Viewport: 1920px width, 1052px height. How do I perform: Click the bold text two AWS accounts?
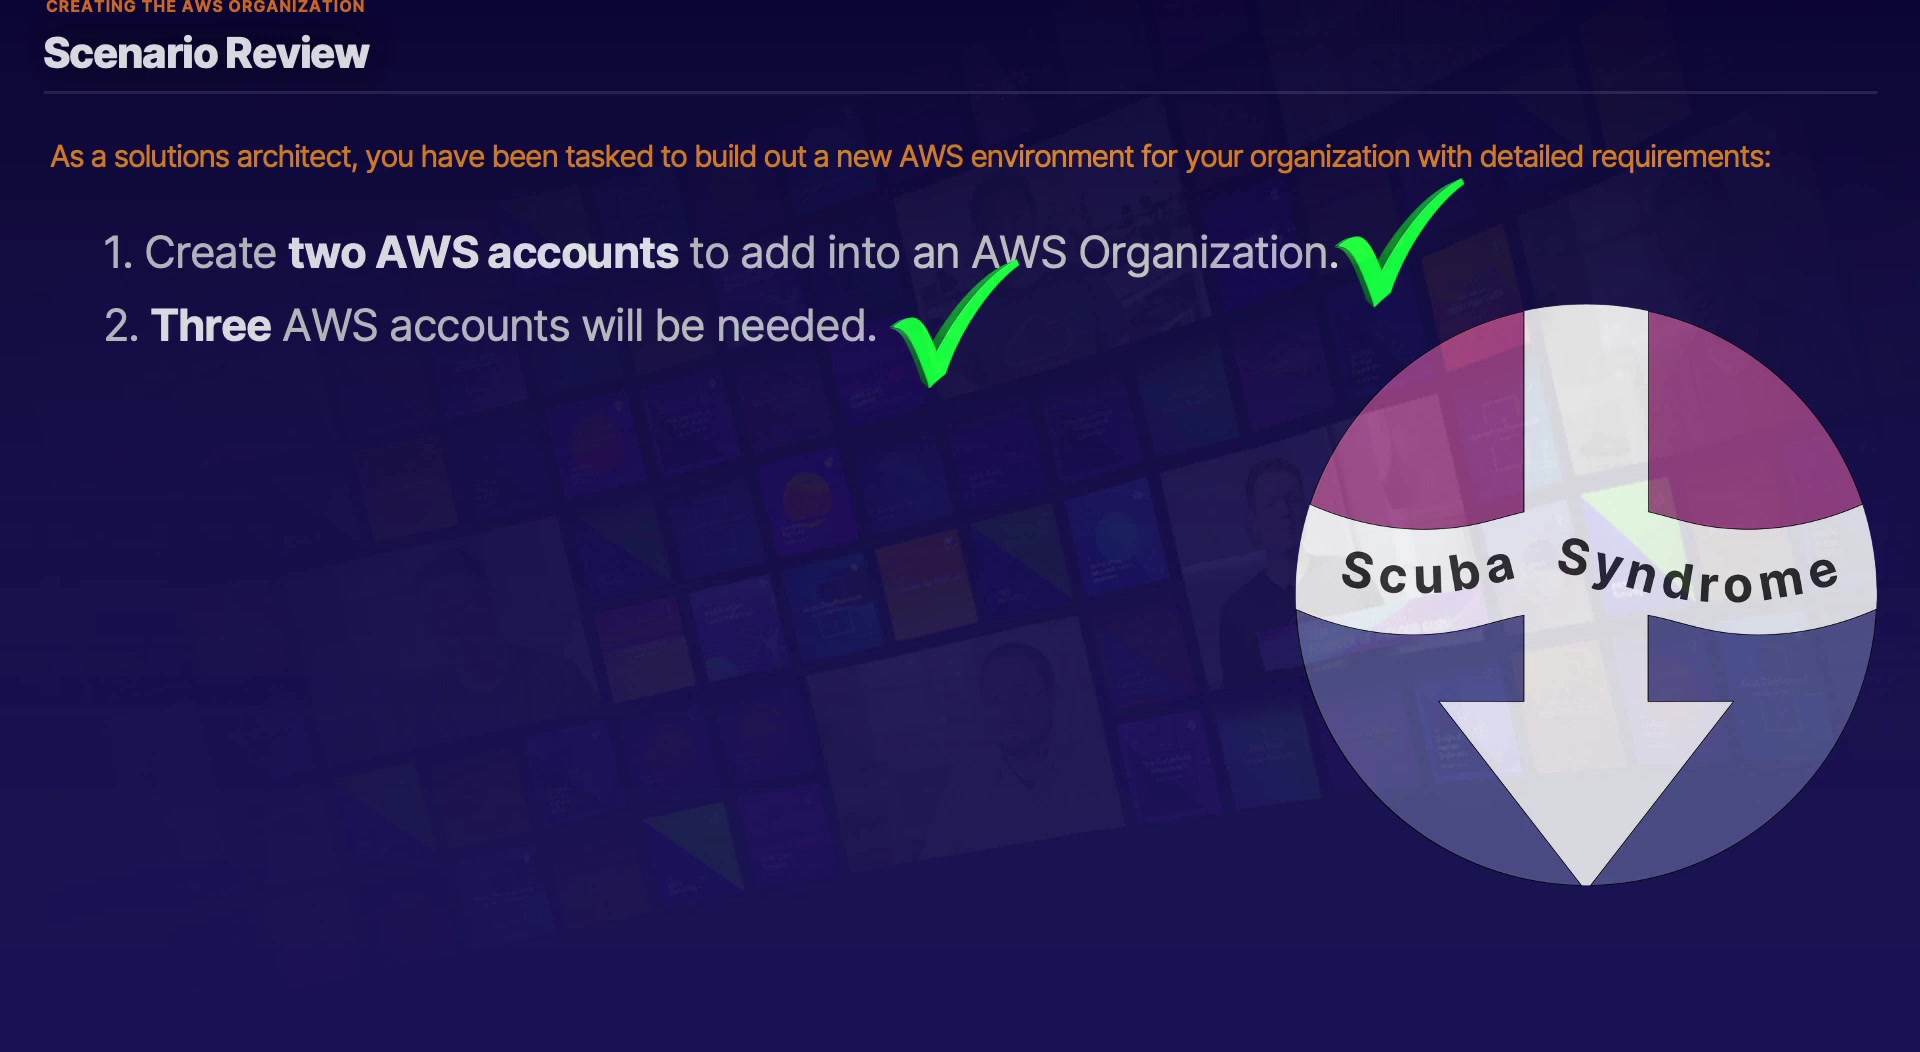(x=483, y=252)
